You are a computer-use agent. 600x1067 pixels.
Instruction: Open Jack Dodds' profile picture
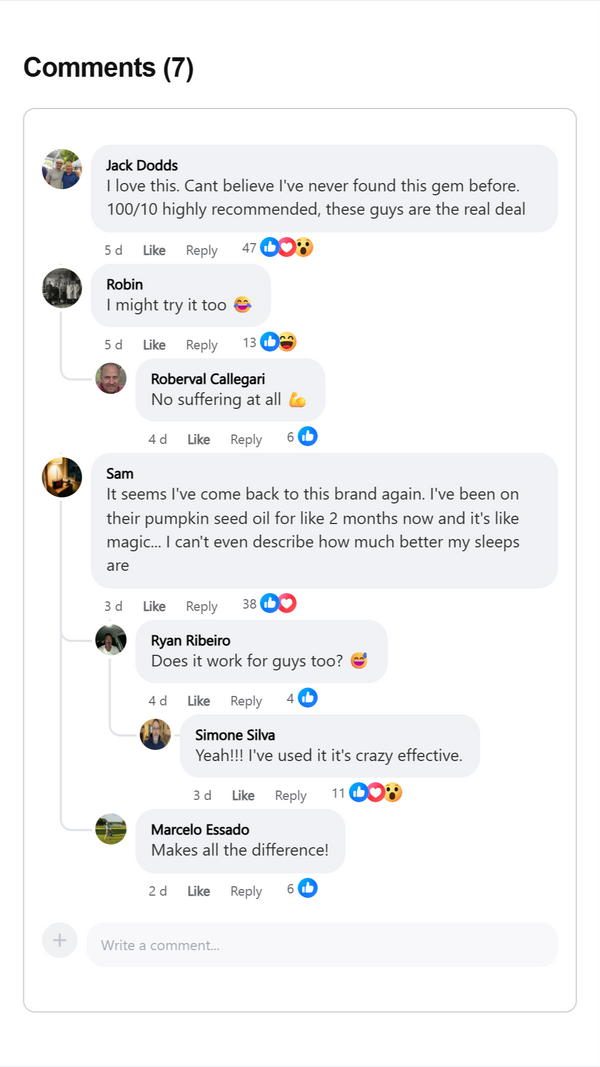click(x=62, y=169)
